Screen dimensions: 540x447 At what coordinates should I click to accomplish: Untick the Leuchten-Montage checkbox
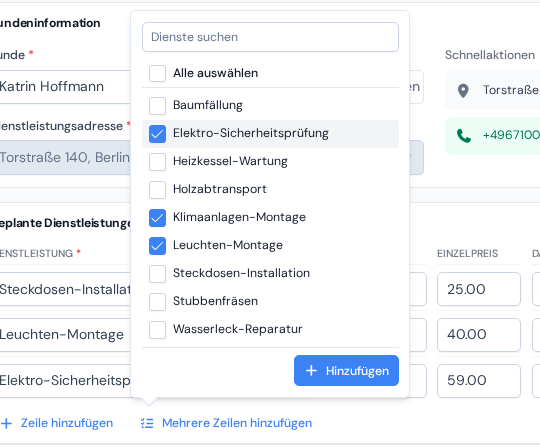point(157,246)
